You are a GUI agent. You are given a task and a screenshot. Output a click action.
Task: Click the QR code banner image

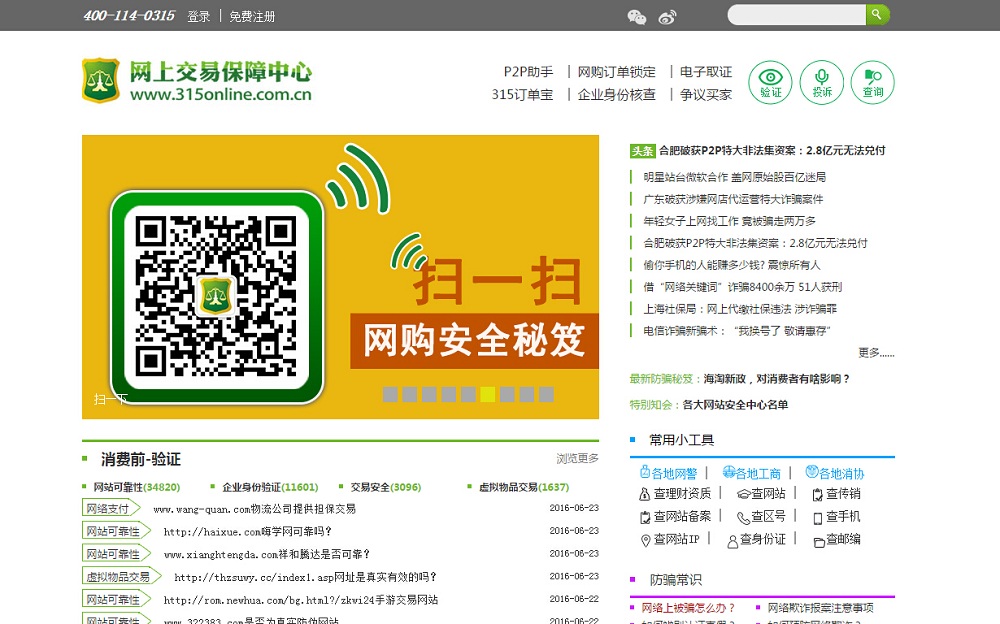[340, 277]
